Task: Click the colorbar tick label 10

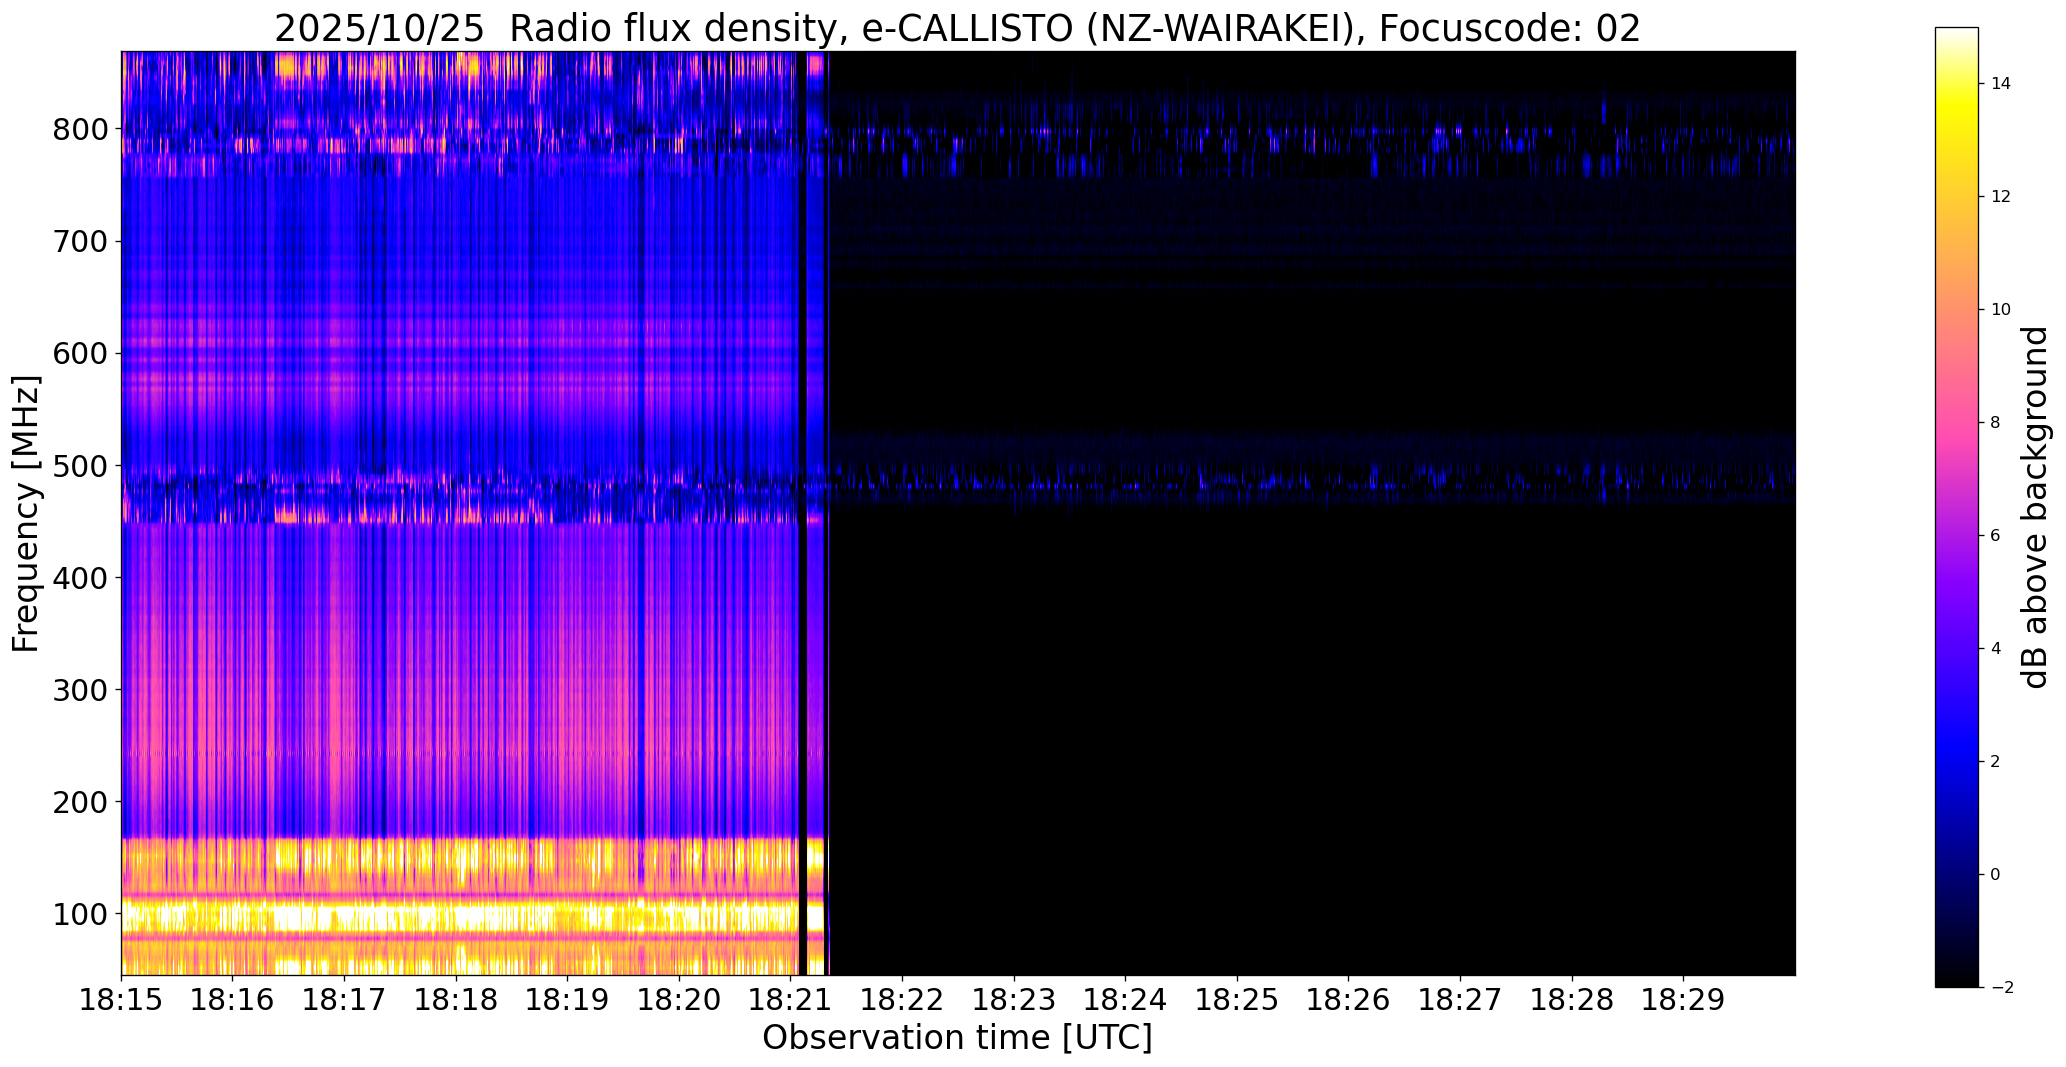Action: tap(2001, 310)
